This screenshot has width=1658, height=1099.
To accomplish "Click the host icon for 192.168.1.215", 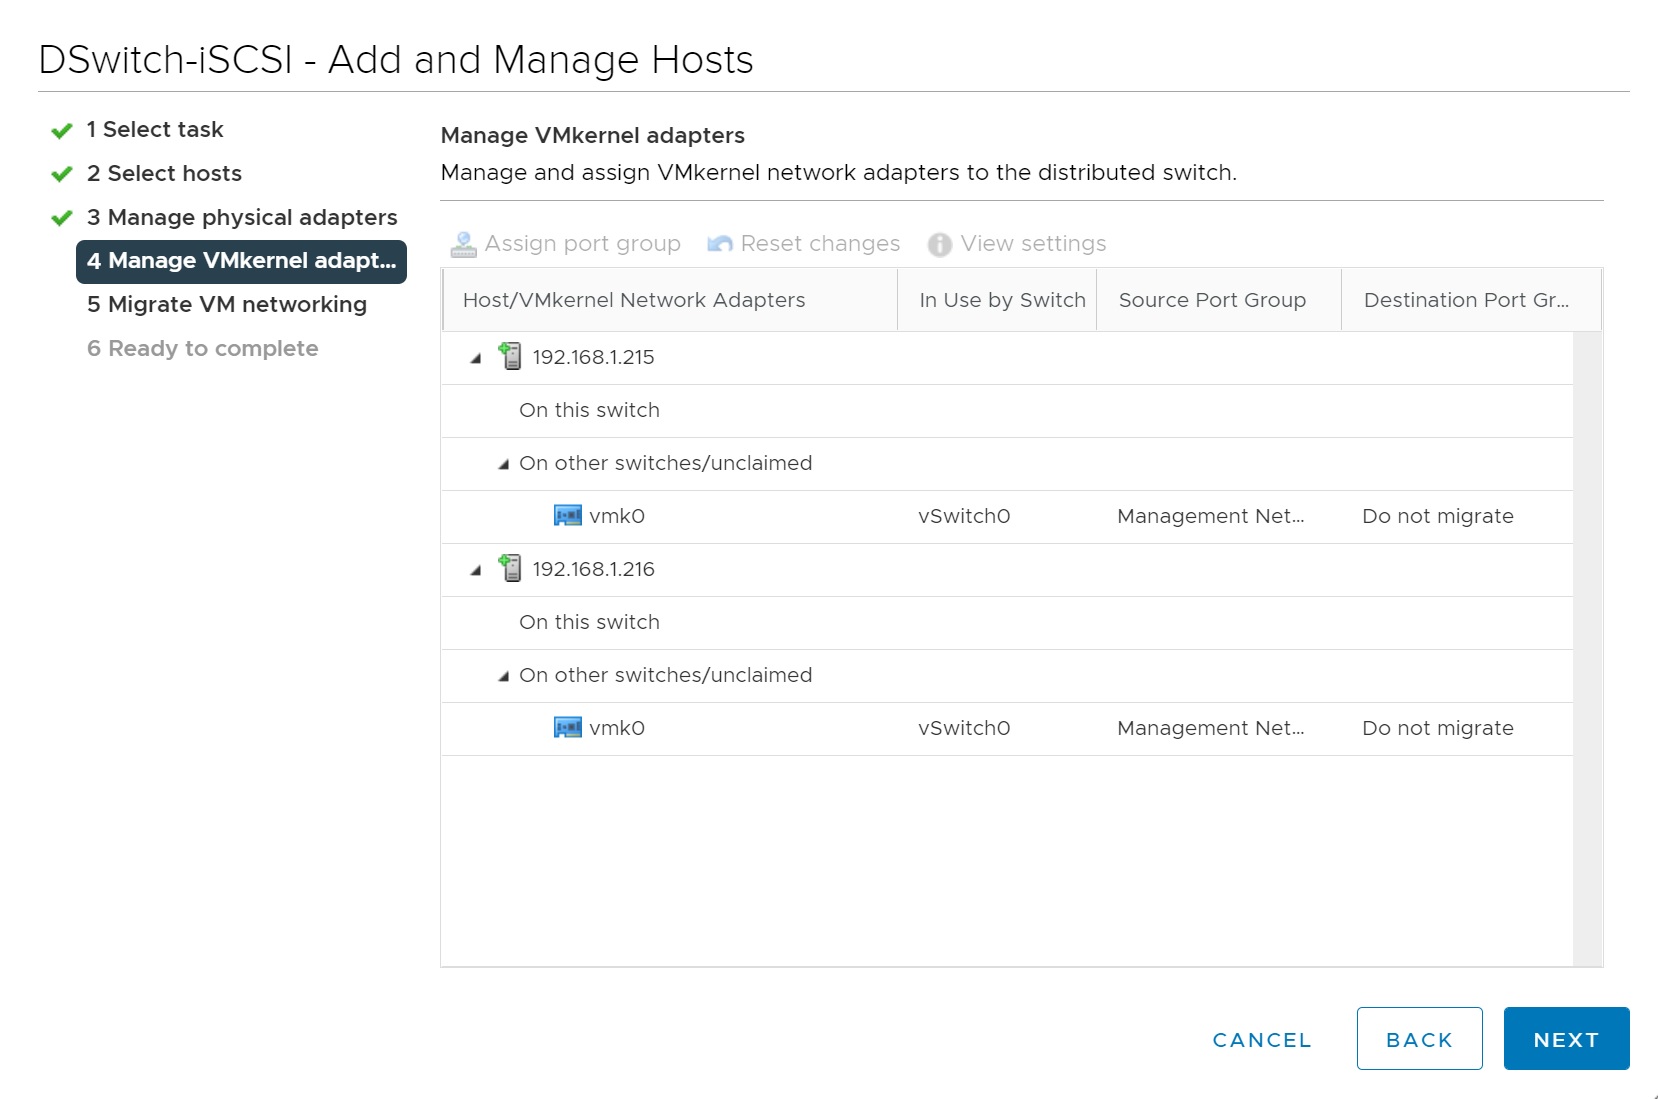I will point(511,357).
